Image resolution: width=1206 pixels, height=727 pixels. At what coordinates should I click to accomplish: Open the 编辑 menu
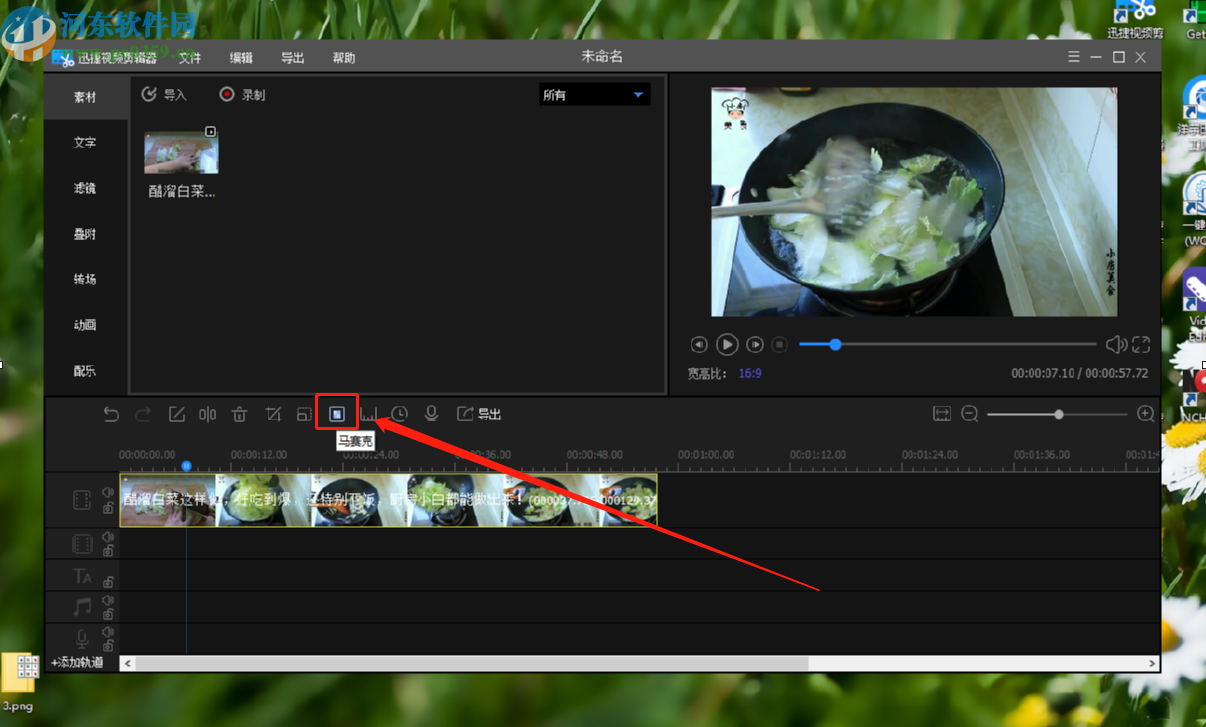click(x=241, y=58)
